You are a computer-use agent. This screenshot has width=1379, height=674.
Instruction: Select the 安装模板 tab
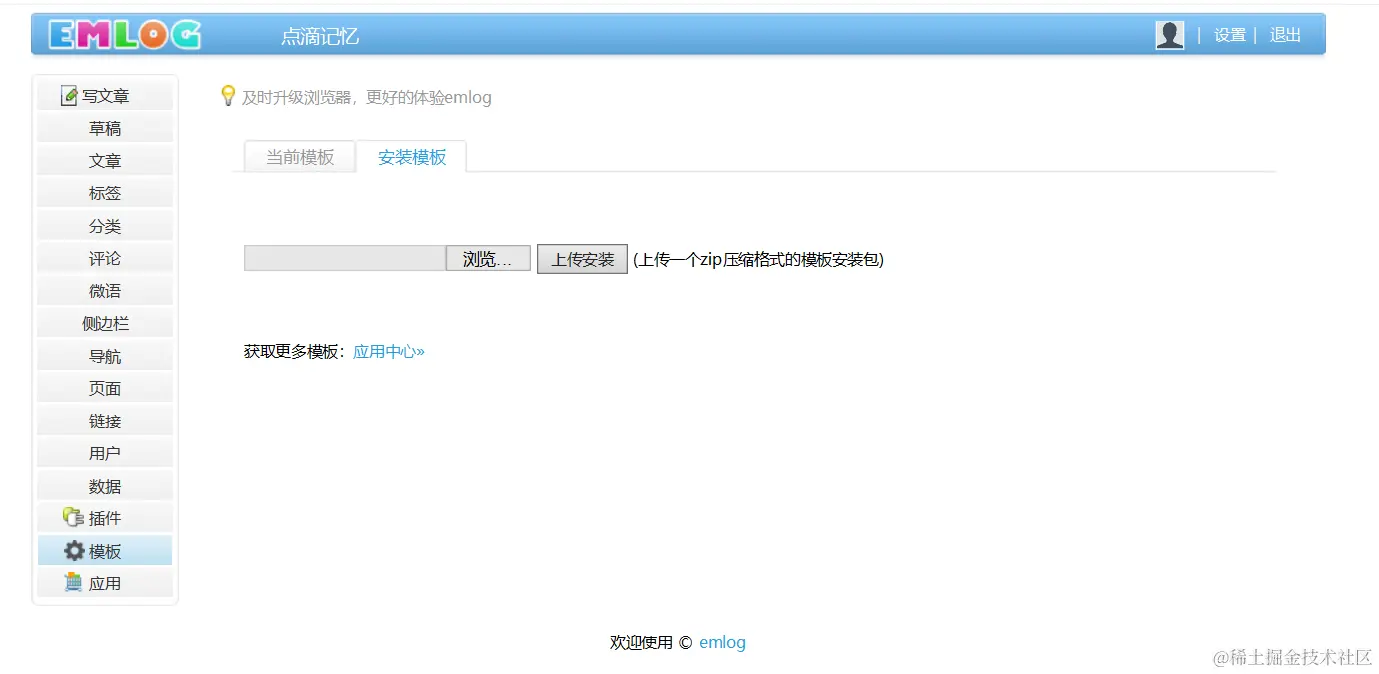click(412, 156)
